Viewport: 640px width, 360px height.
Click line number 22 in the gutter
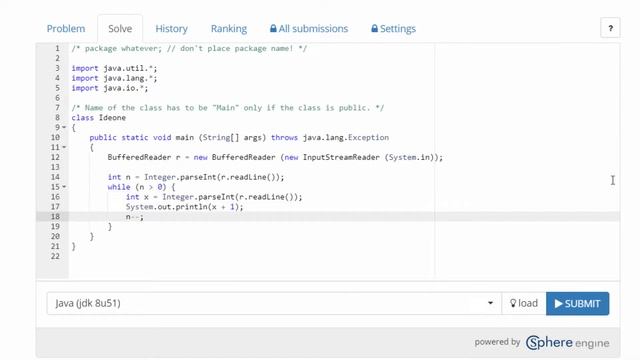56,256
